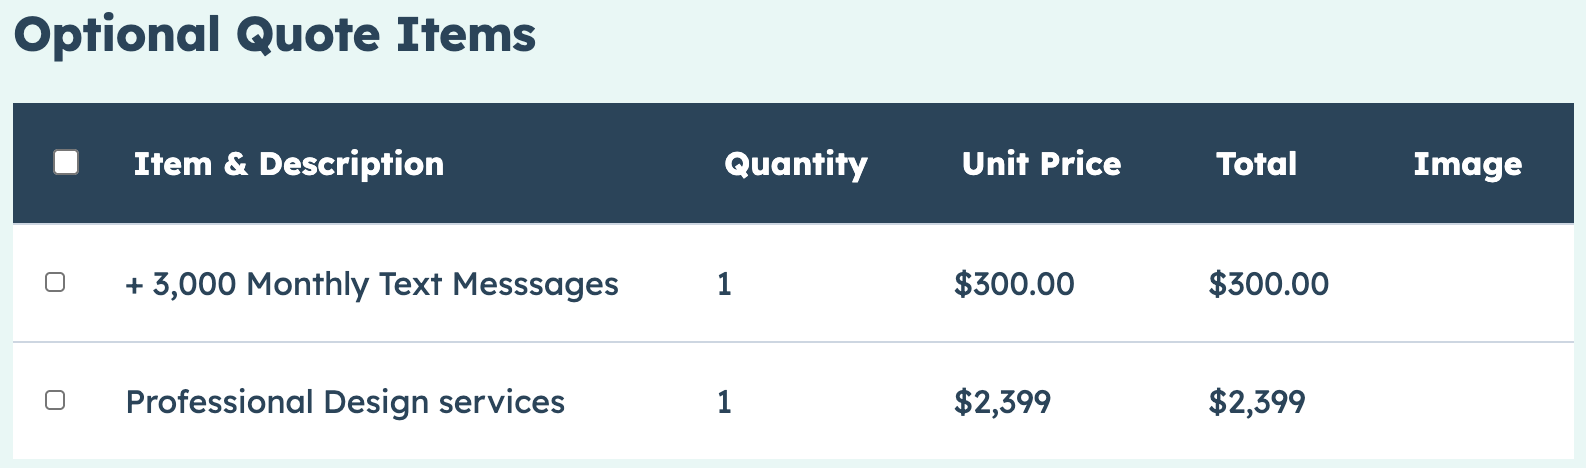Click the empty Image cell for Design services row

[1467, 402]
